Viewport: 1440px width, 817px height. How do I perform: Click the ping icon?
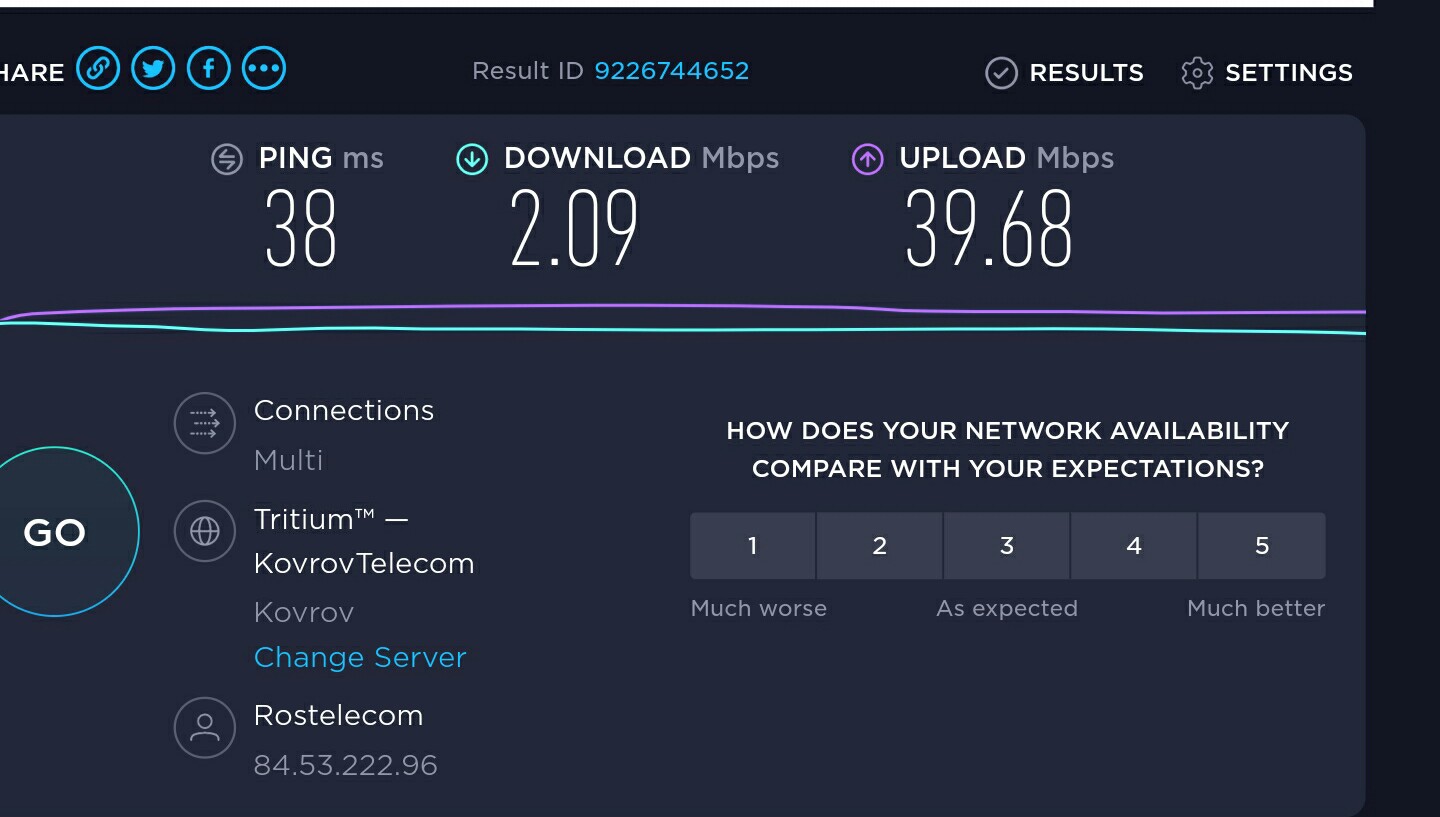tap(227, 159)
